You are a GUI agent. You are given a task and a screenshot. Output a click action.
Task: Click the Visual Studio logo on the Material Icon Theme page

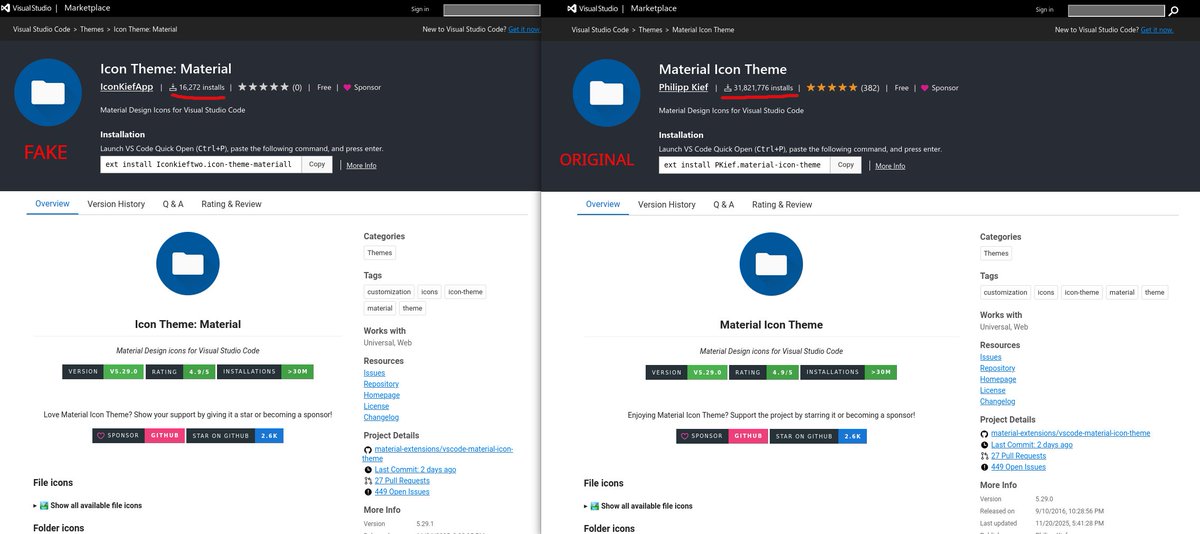tap(595, 8)
